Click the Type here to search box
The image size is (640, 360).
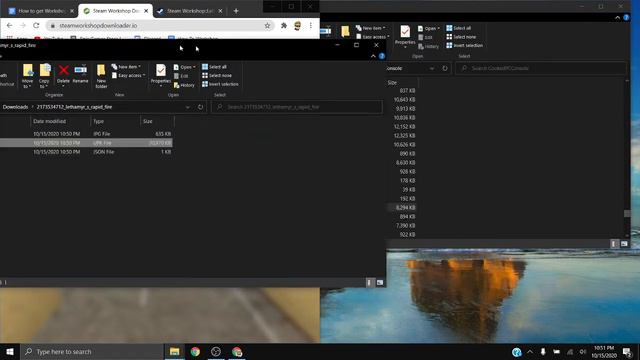click(92, 351)
